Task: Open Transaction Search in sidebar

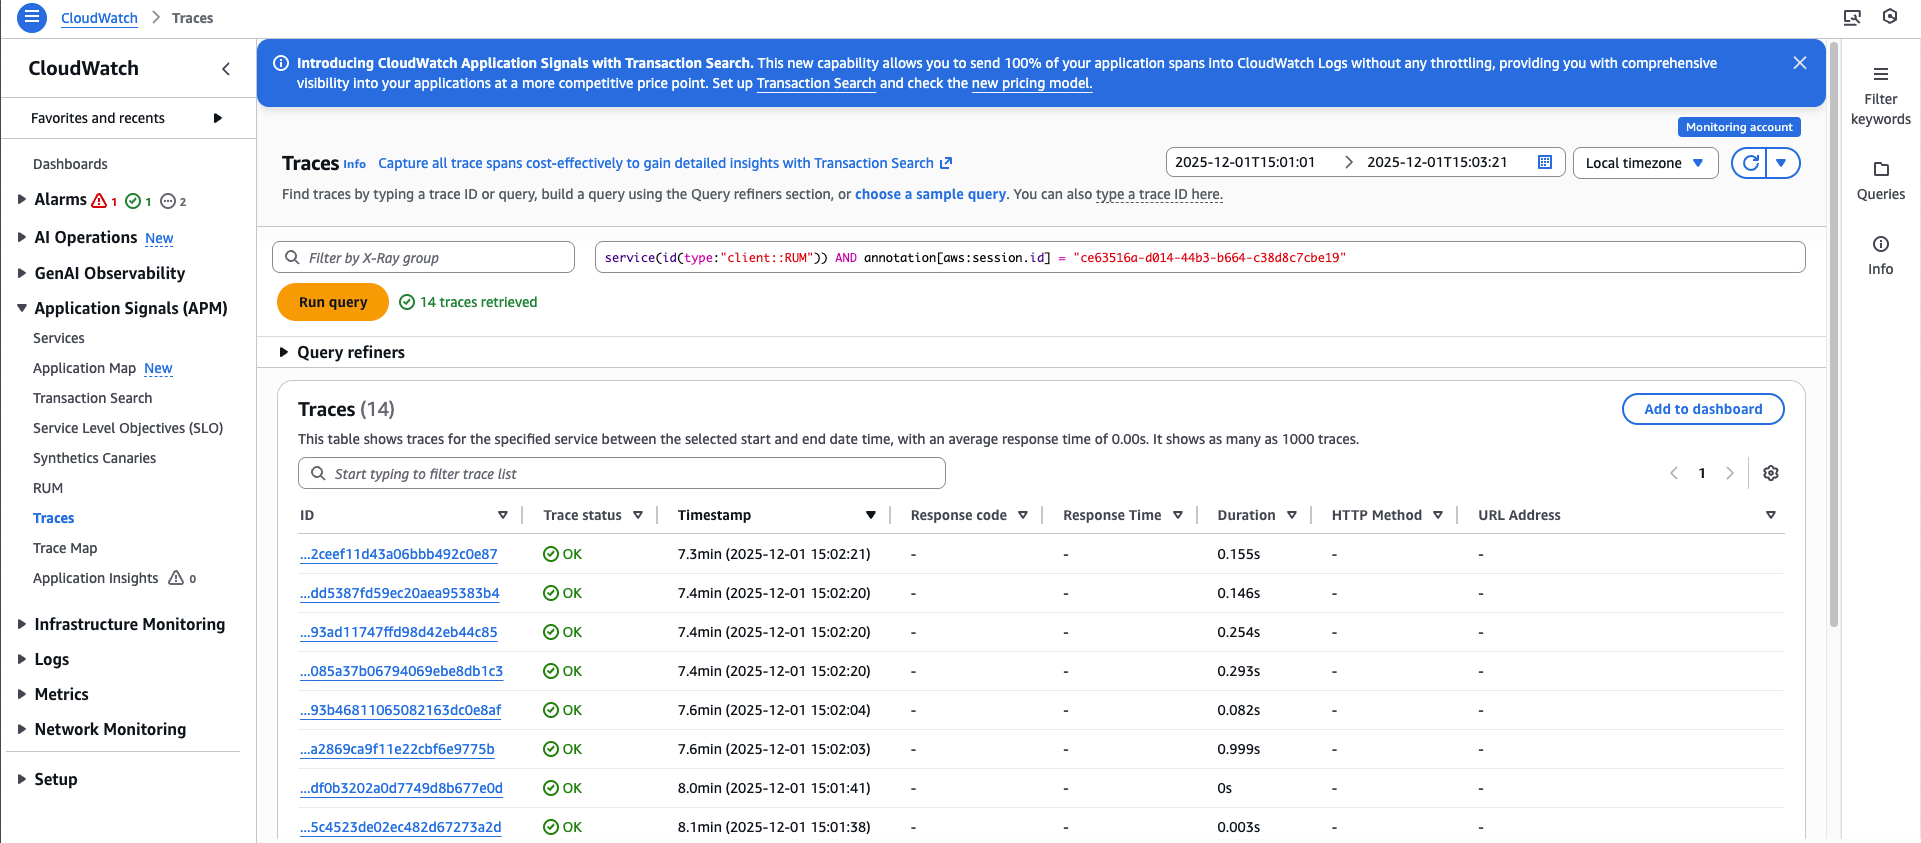Action: 92,398
